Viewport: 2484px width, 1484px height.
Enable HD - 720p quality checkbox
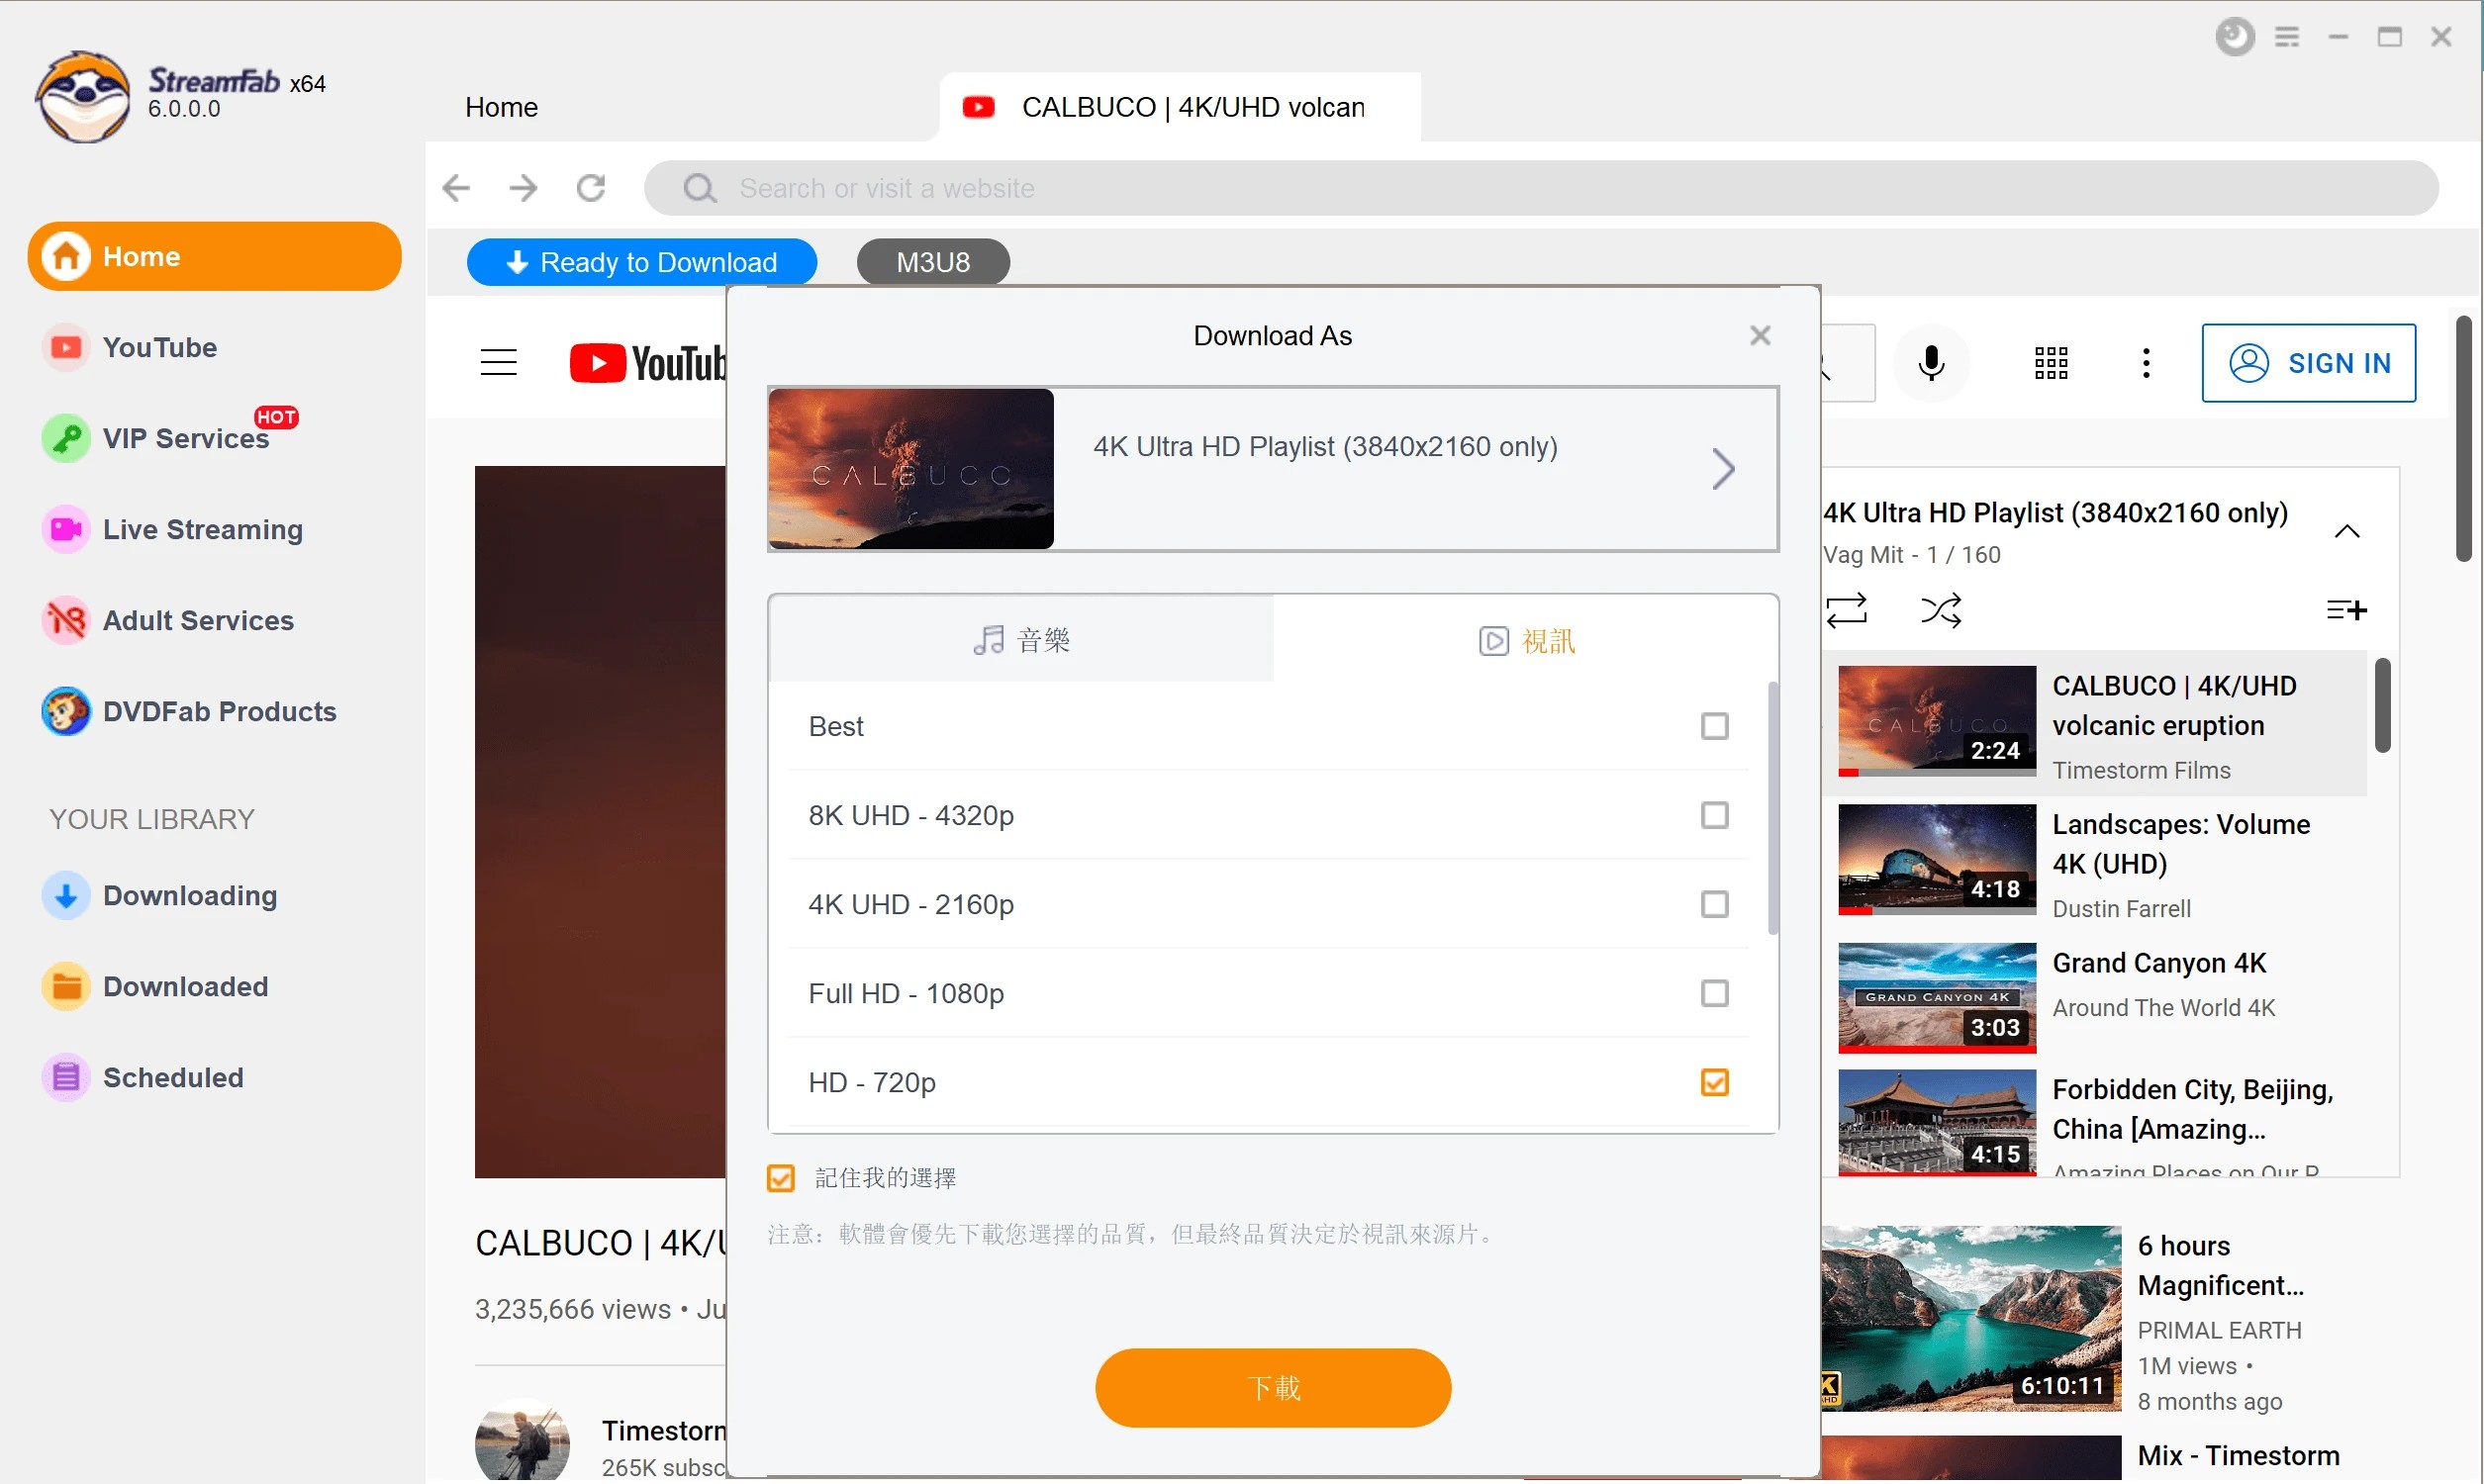[1715, 1083]
